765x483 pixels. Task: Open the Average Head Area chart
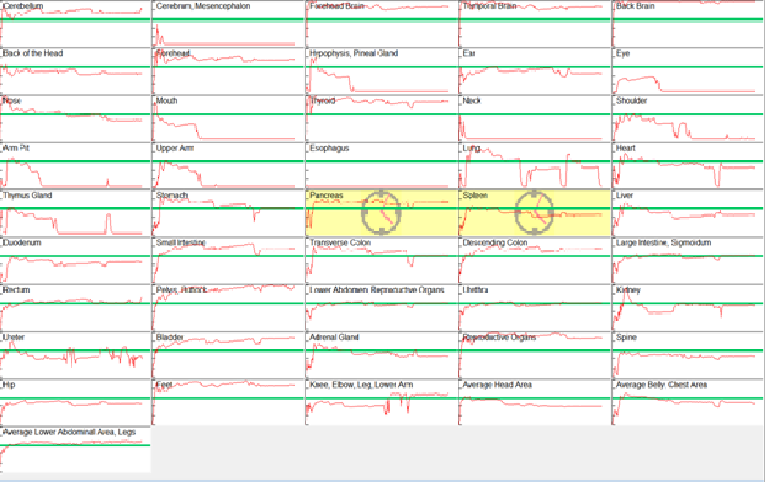pos(534,402)
